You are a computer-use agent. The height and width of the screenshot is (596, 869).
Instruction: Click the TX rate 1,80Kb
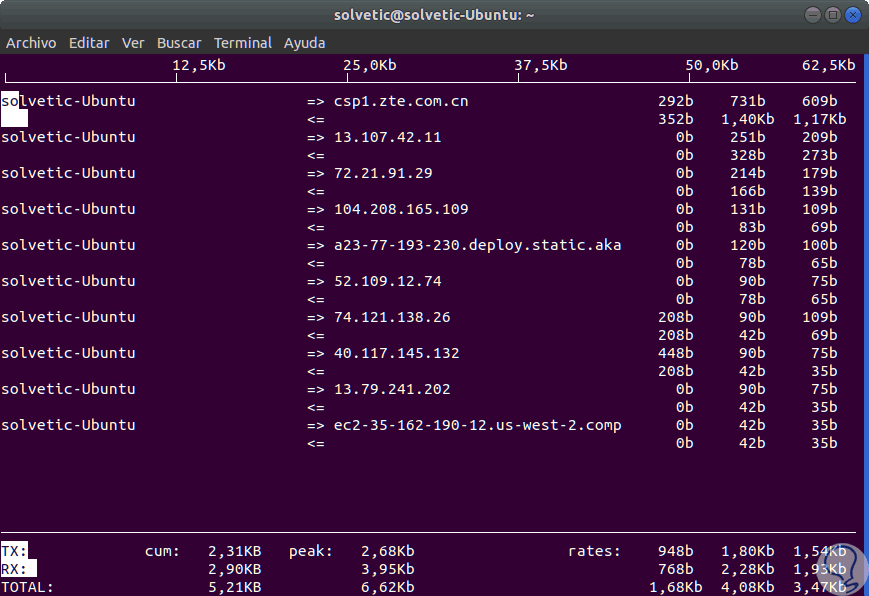pyautogui.click(x=748, y=551)
